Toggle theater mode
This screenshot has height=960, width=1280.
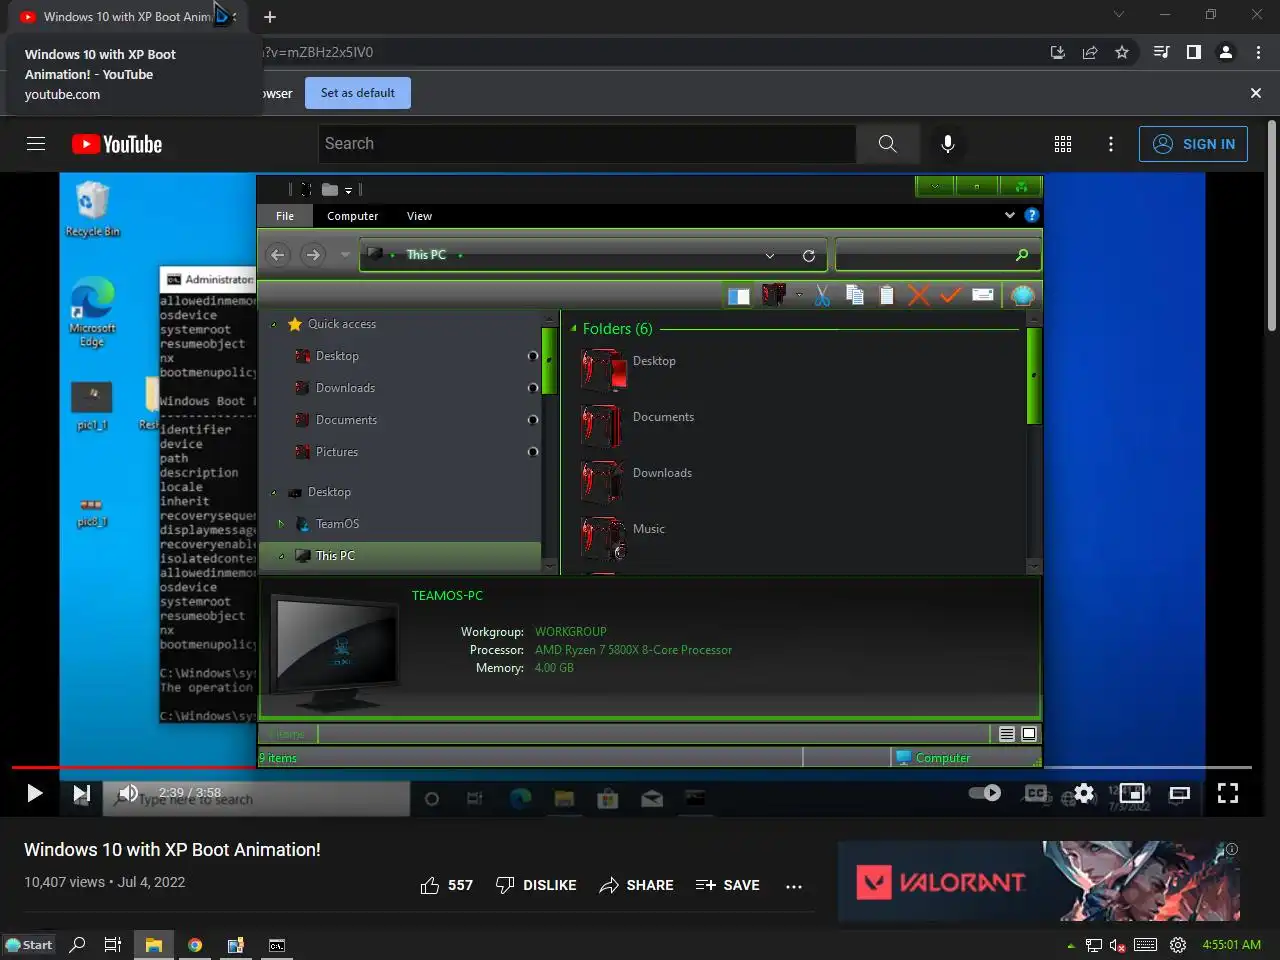[1180, 793]
